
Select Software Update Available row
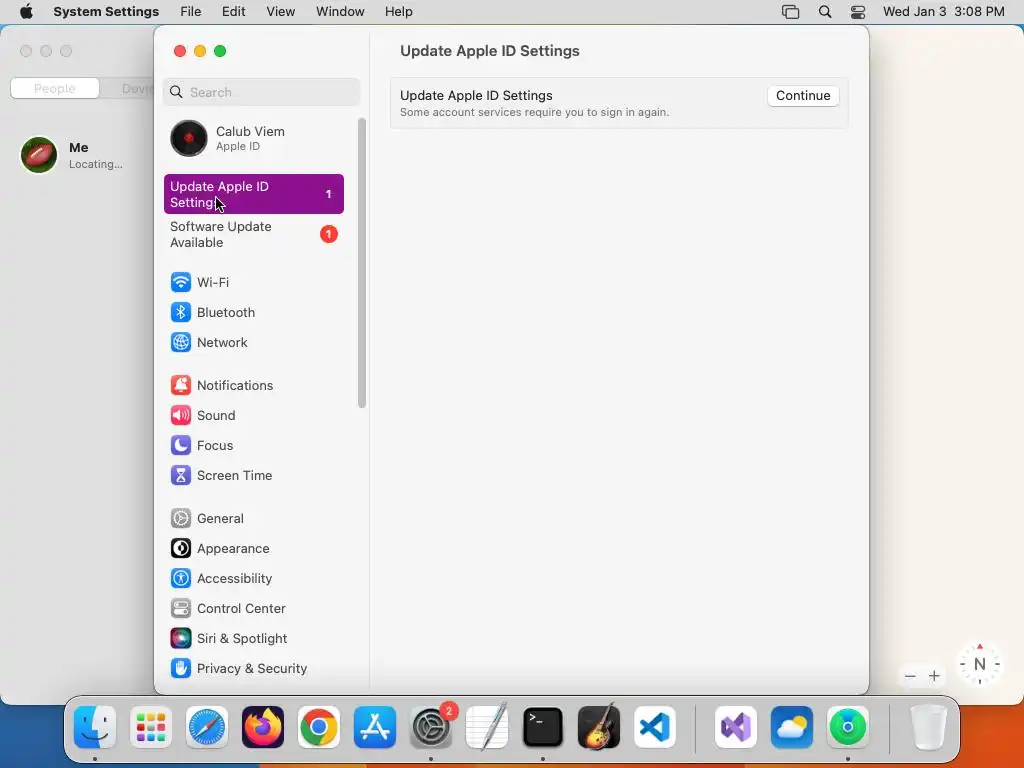(253, 234)
